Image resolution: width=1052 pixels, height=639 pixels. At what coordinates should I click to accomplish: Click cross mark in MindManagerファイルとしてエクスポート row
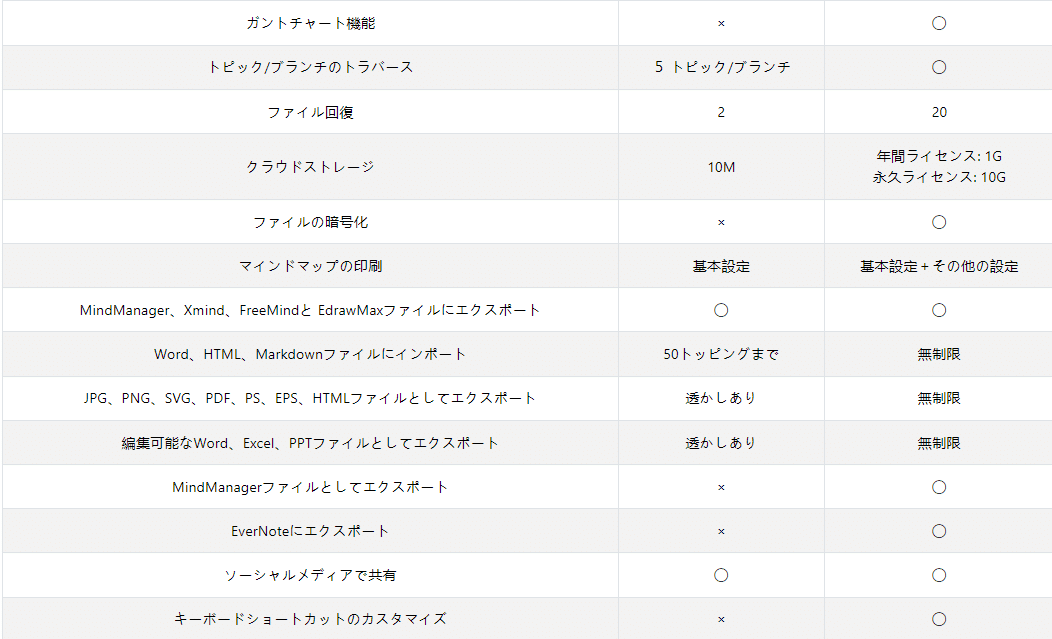(x=721, y=487)
